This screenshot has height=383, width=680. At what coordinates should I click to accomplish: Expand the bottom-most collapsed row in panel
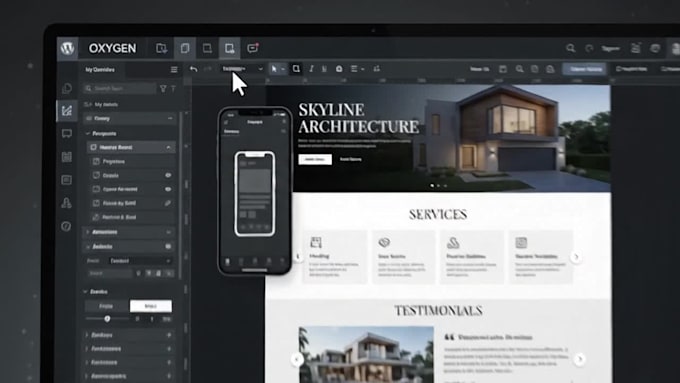128,376
